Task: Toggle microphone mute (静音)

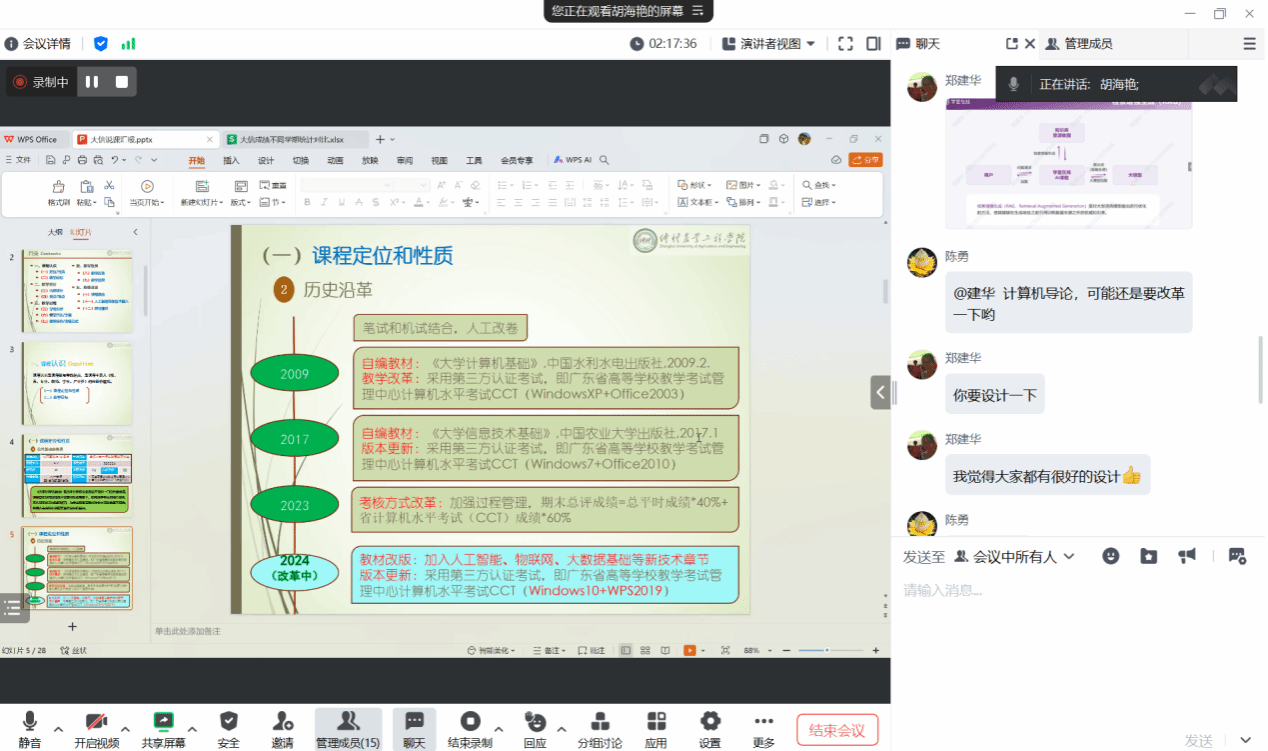Action: (30, 728)
